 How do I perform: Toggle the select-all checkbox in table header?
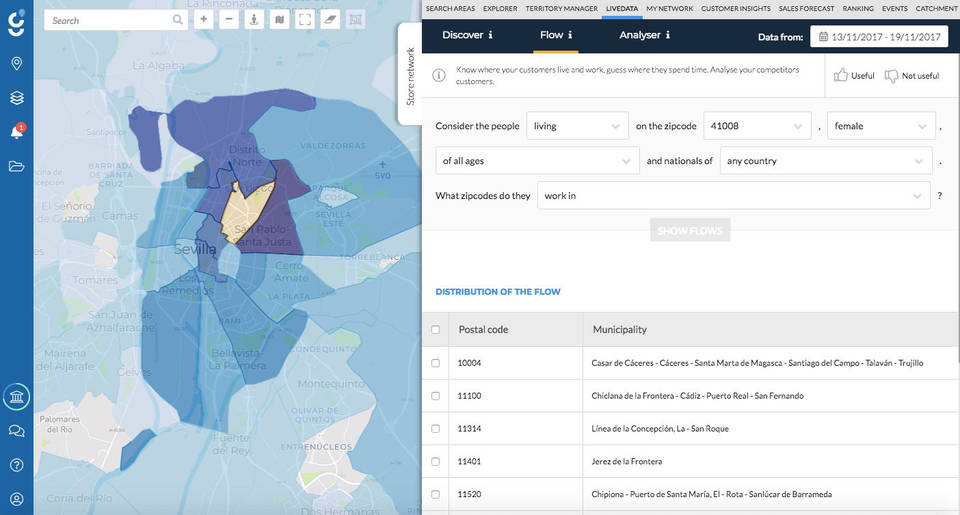pyautogui.click(x=435, y=329)
